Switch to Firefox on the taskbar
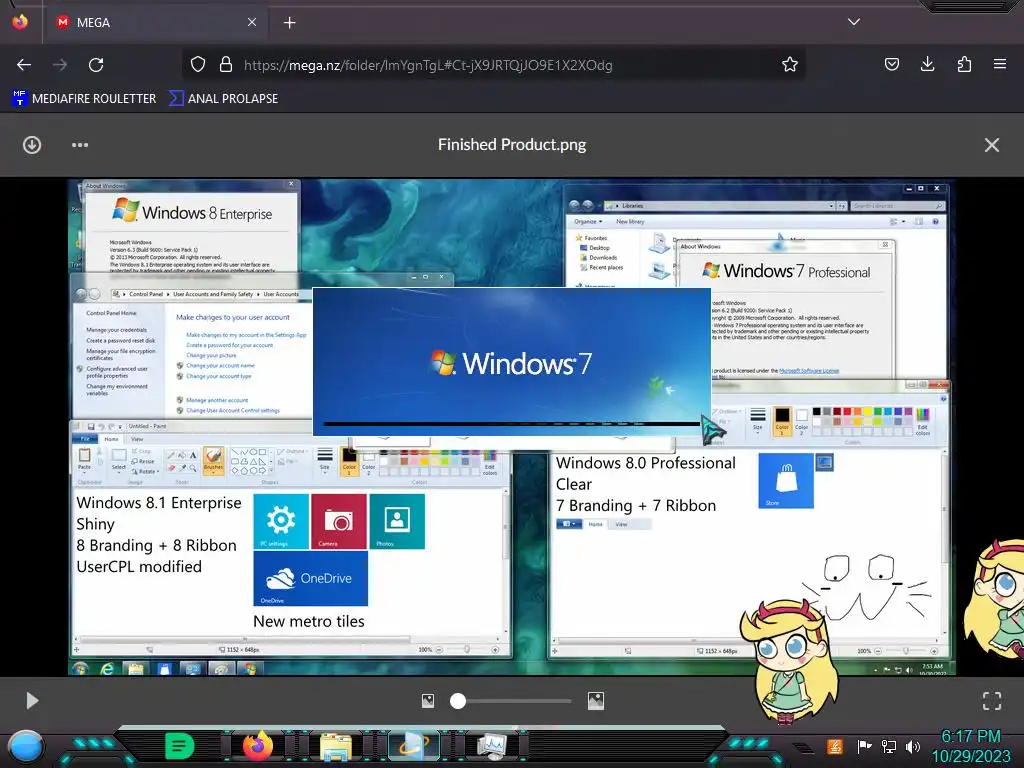The image size is (1024, 768). click(257, 746)
